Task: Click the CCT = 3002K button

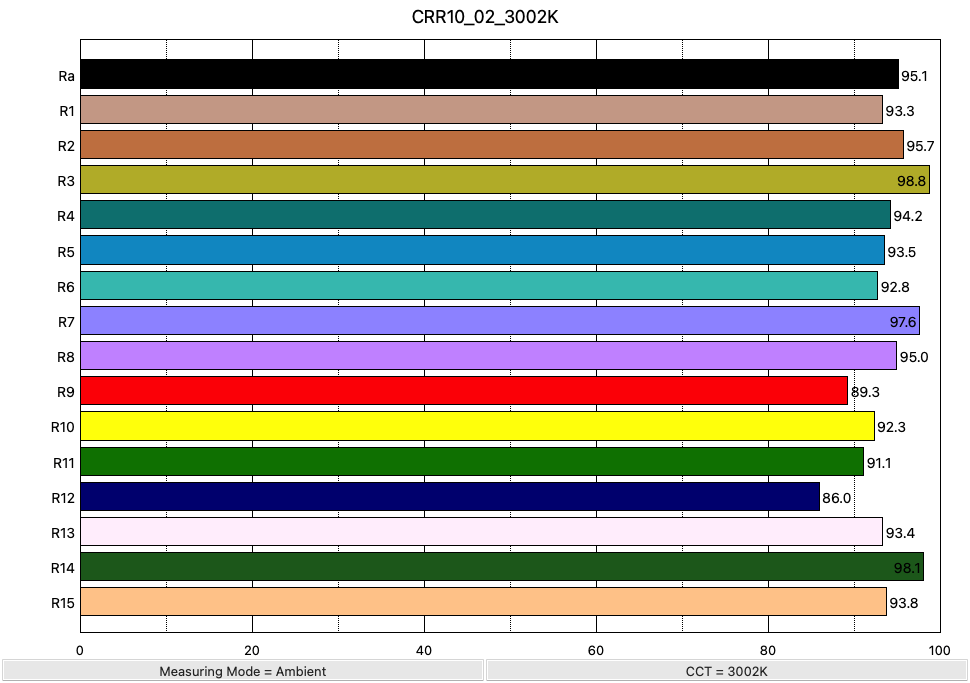Action: pyautogui.click(x=727, y=671)
